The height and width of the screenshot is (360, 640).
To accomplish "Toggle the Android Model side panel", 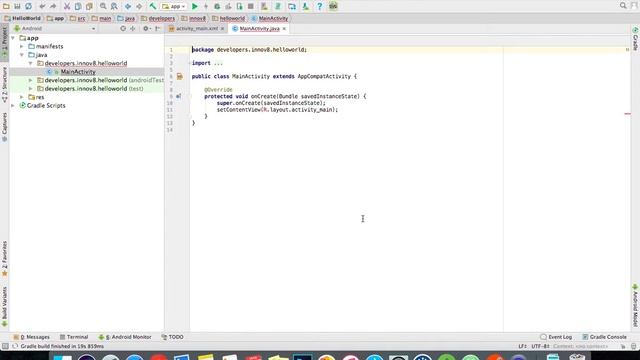I will (x=636, y=306).
